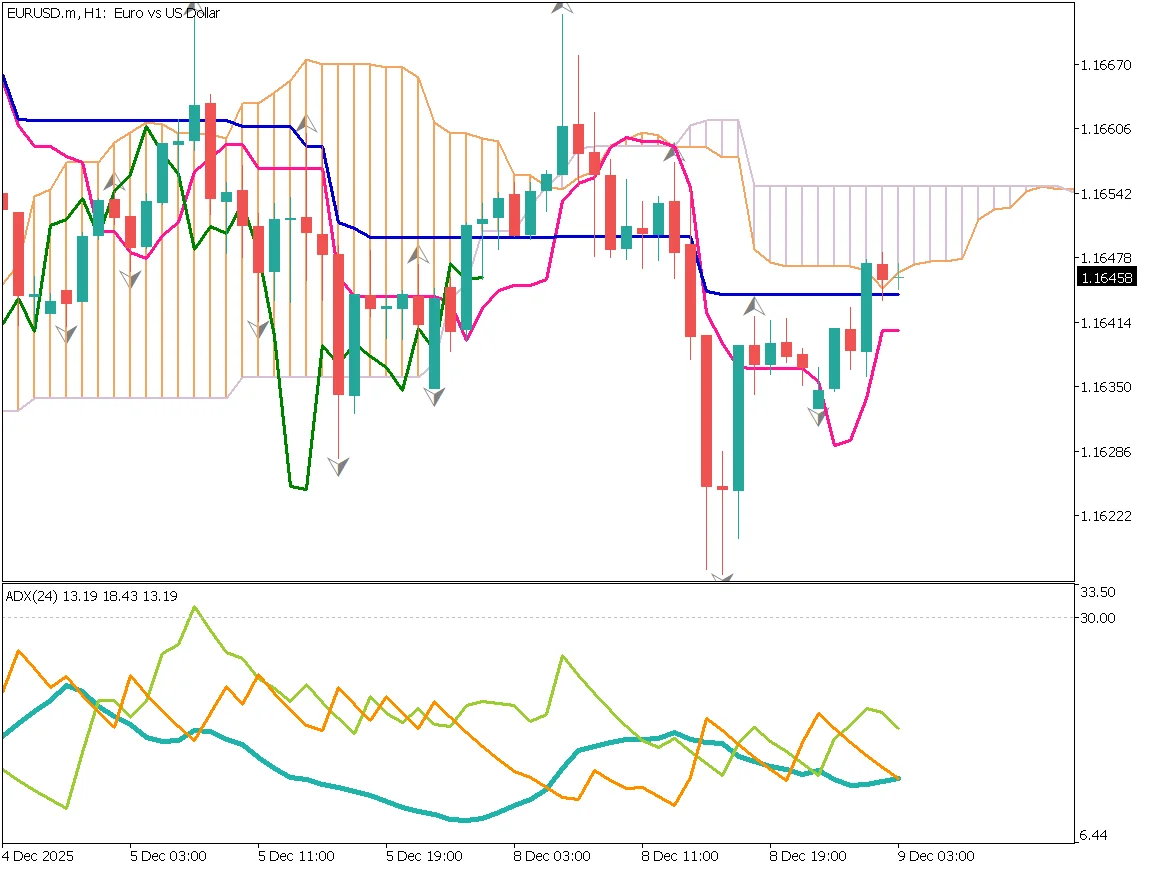Click the up fractal arrow at chart top
This screenshot has width=1152, height=870.
[x=564, y=6]
